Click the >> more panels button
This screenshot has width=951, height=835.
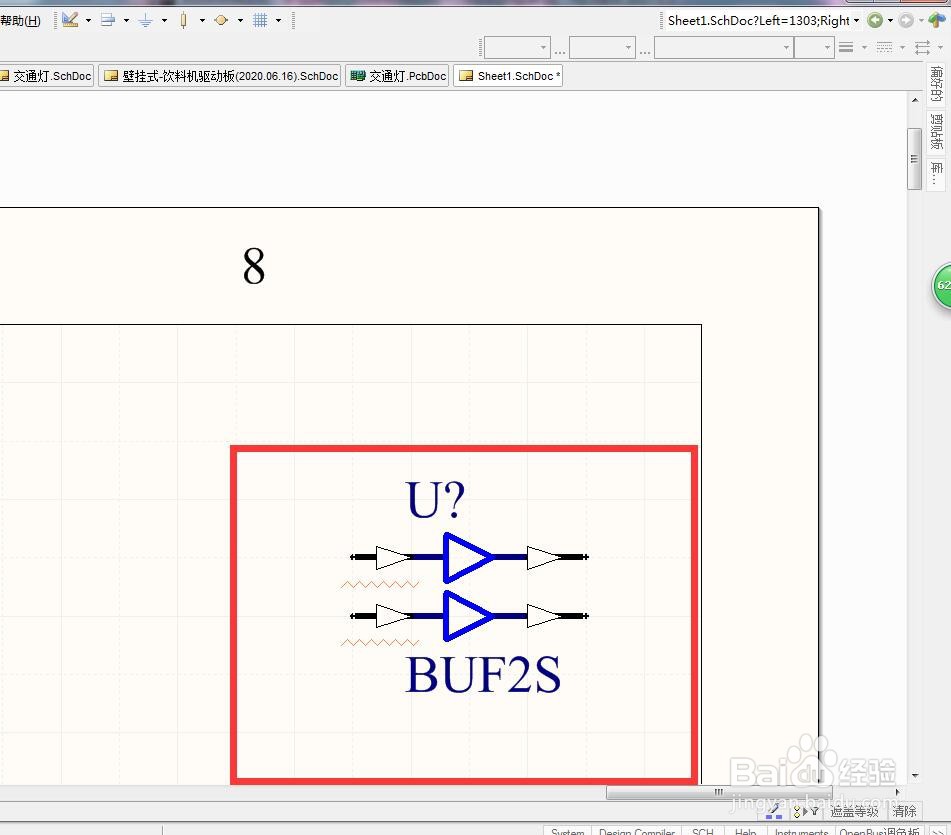938,831
